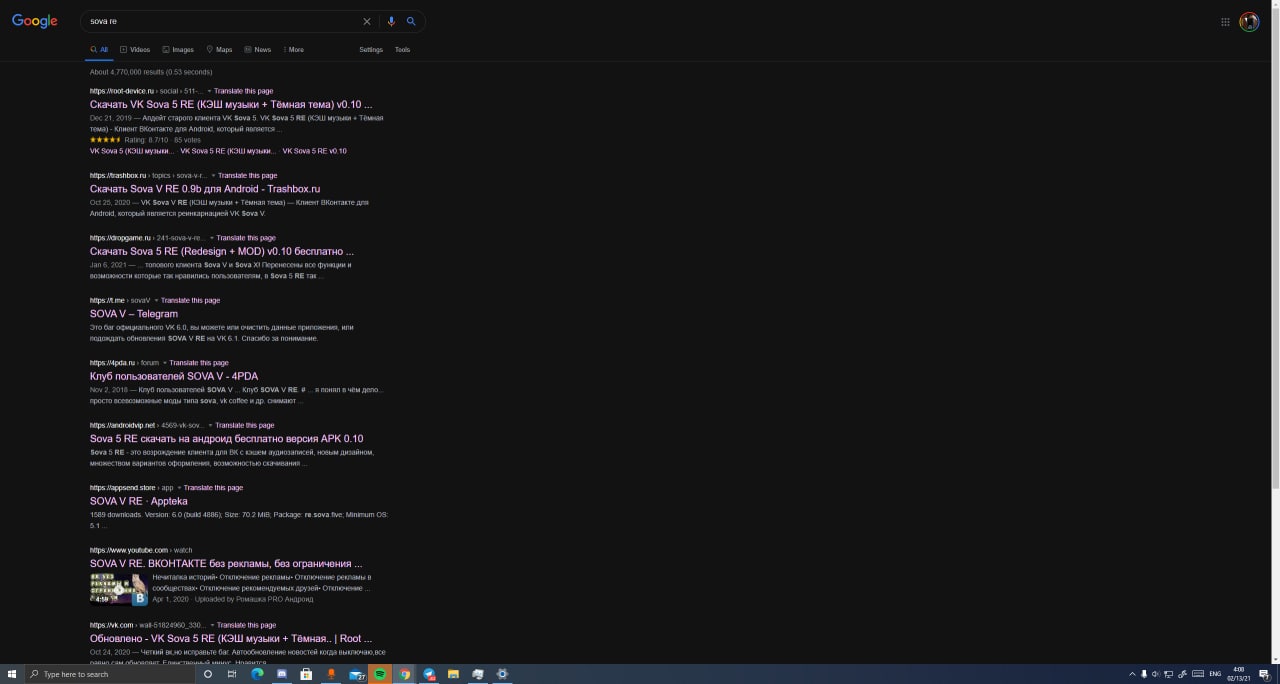Open search Tools
The height and width of the screenshot is (684, 1280).
tap(402, 49)
